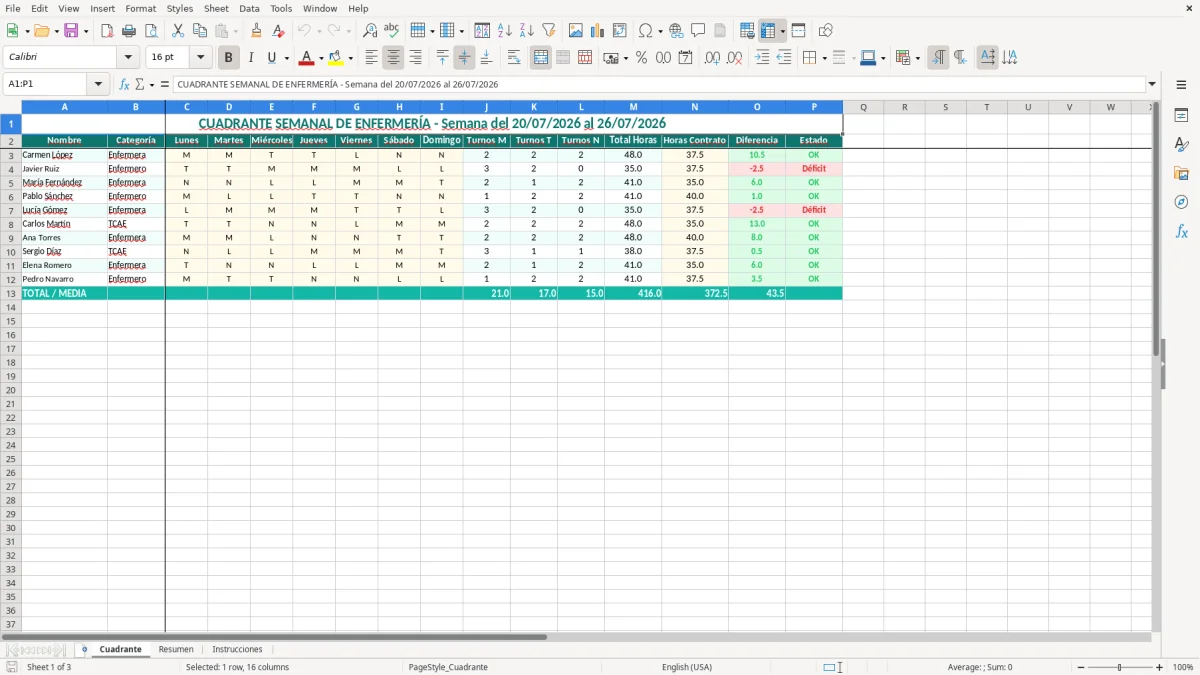
Task: Click the Sum sigma icon
Action: [140, 84]
